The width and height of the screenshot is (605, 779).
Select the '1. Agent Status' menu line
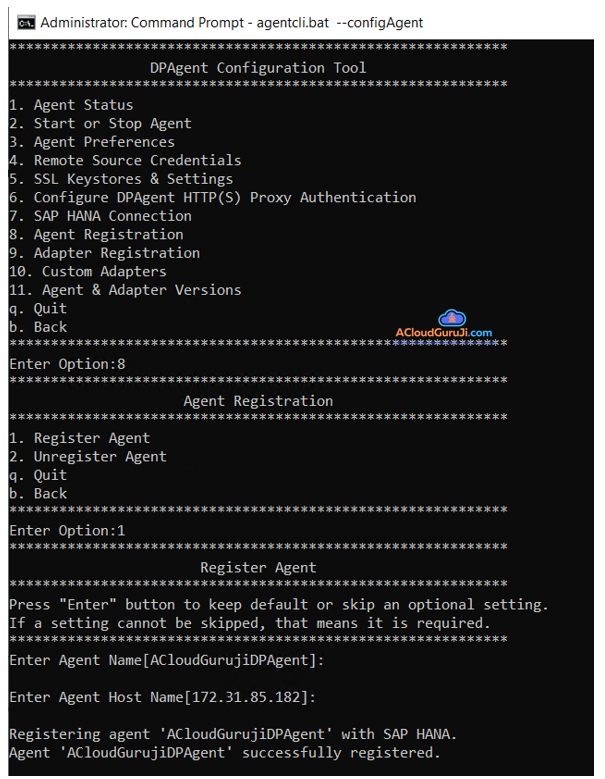(x=71, y=105)
